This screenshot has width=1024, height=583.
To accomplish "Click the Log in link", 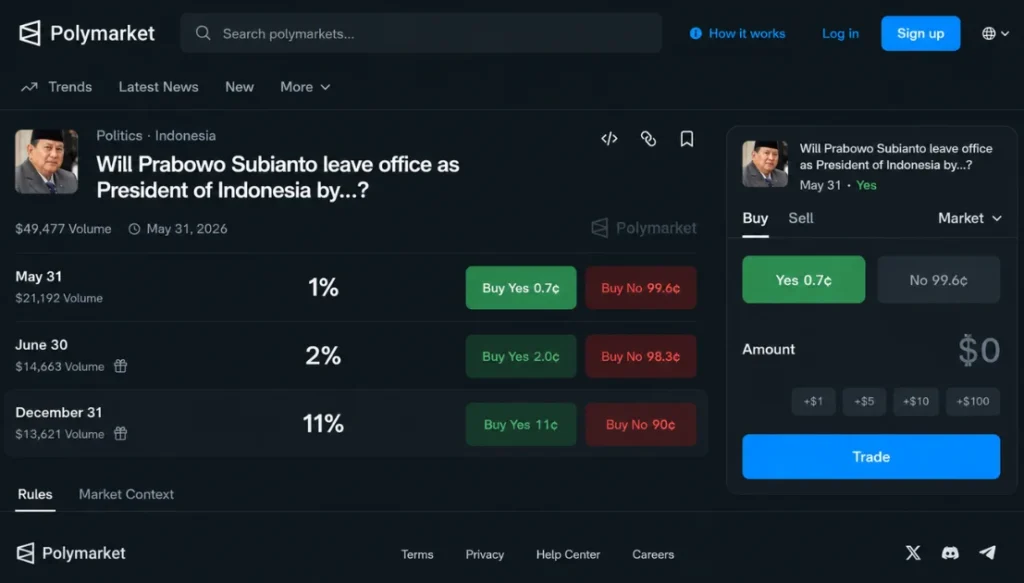I will pos(840,33).
